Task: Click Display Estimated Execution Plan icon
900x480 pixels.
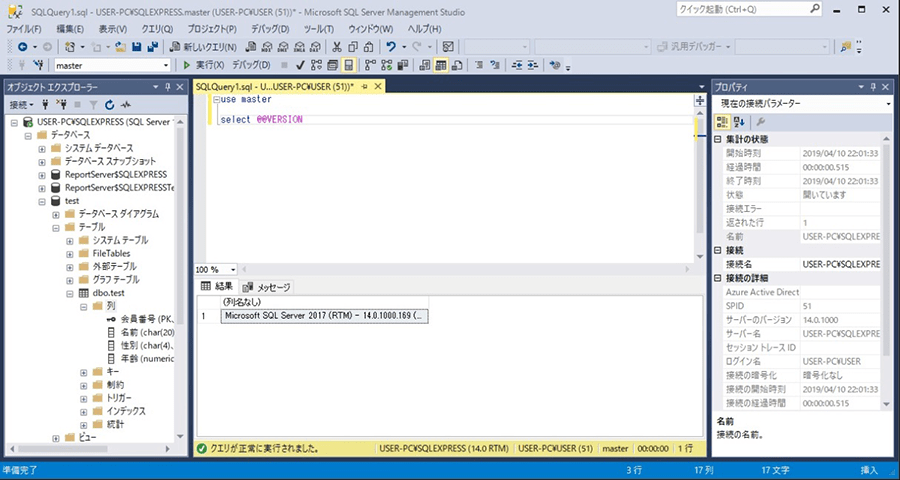Action: pos(316,65)
